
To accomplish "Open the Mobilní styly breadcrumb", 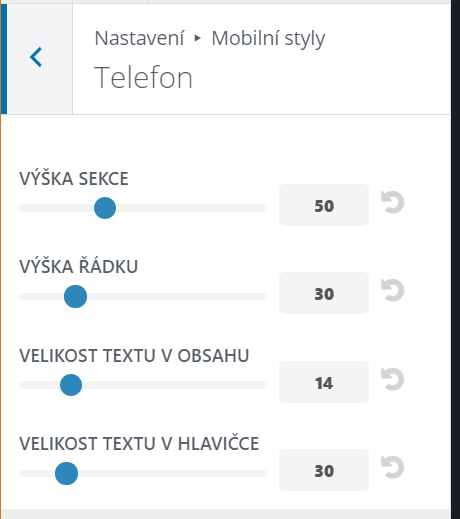I will click(x=268, y=39).
